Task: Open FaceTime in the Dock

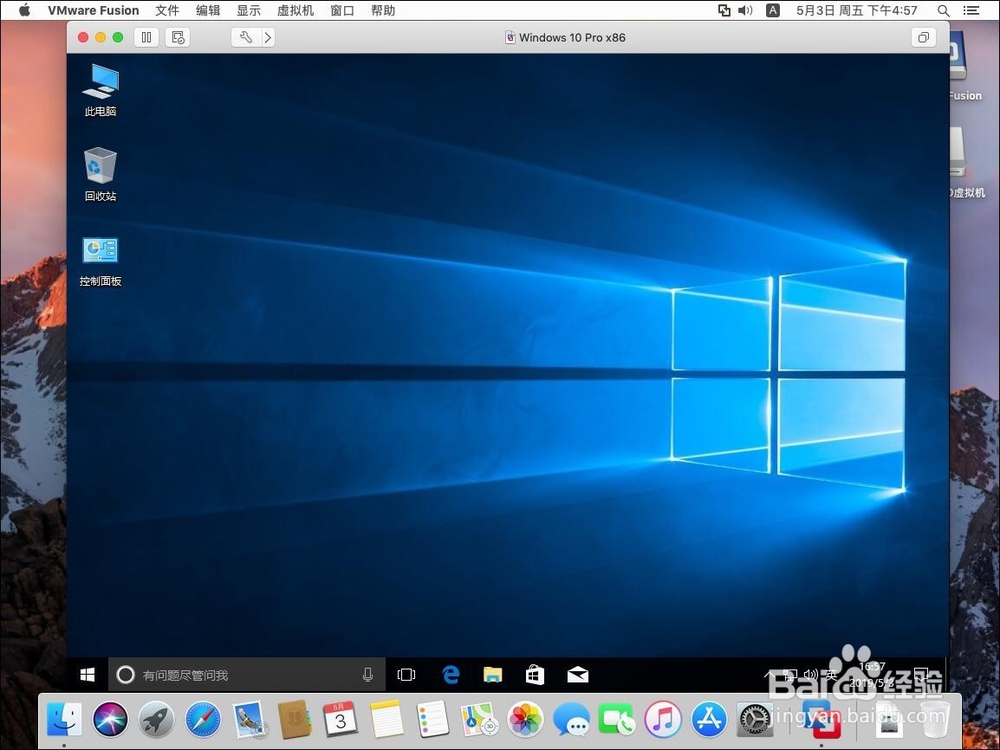Action: click(617, 719)
